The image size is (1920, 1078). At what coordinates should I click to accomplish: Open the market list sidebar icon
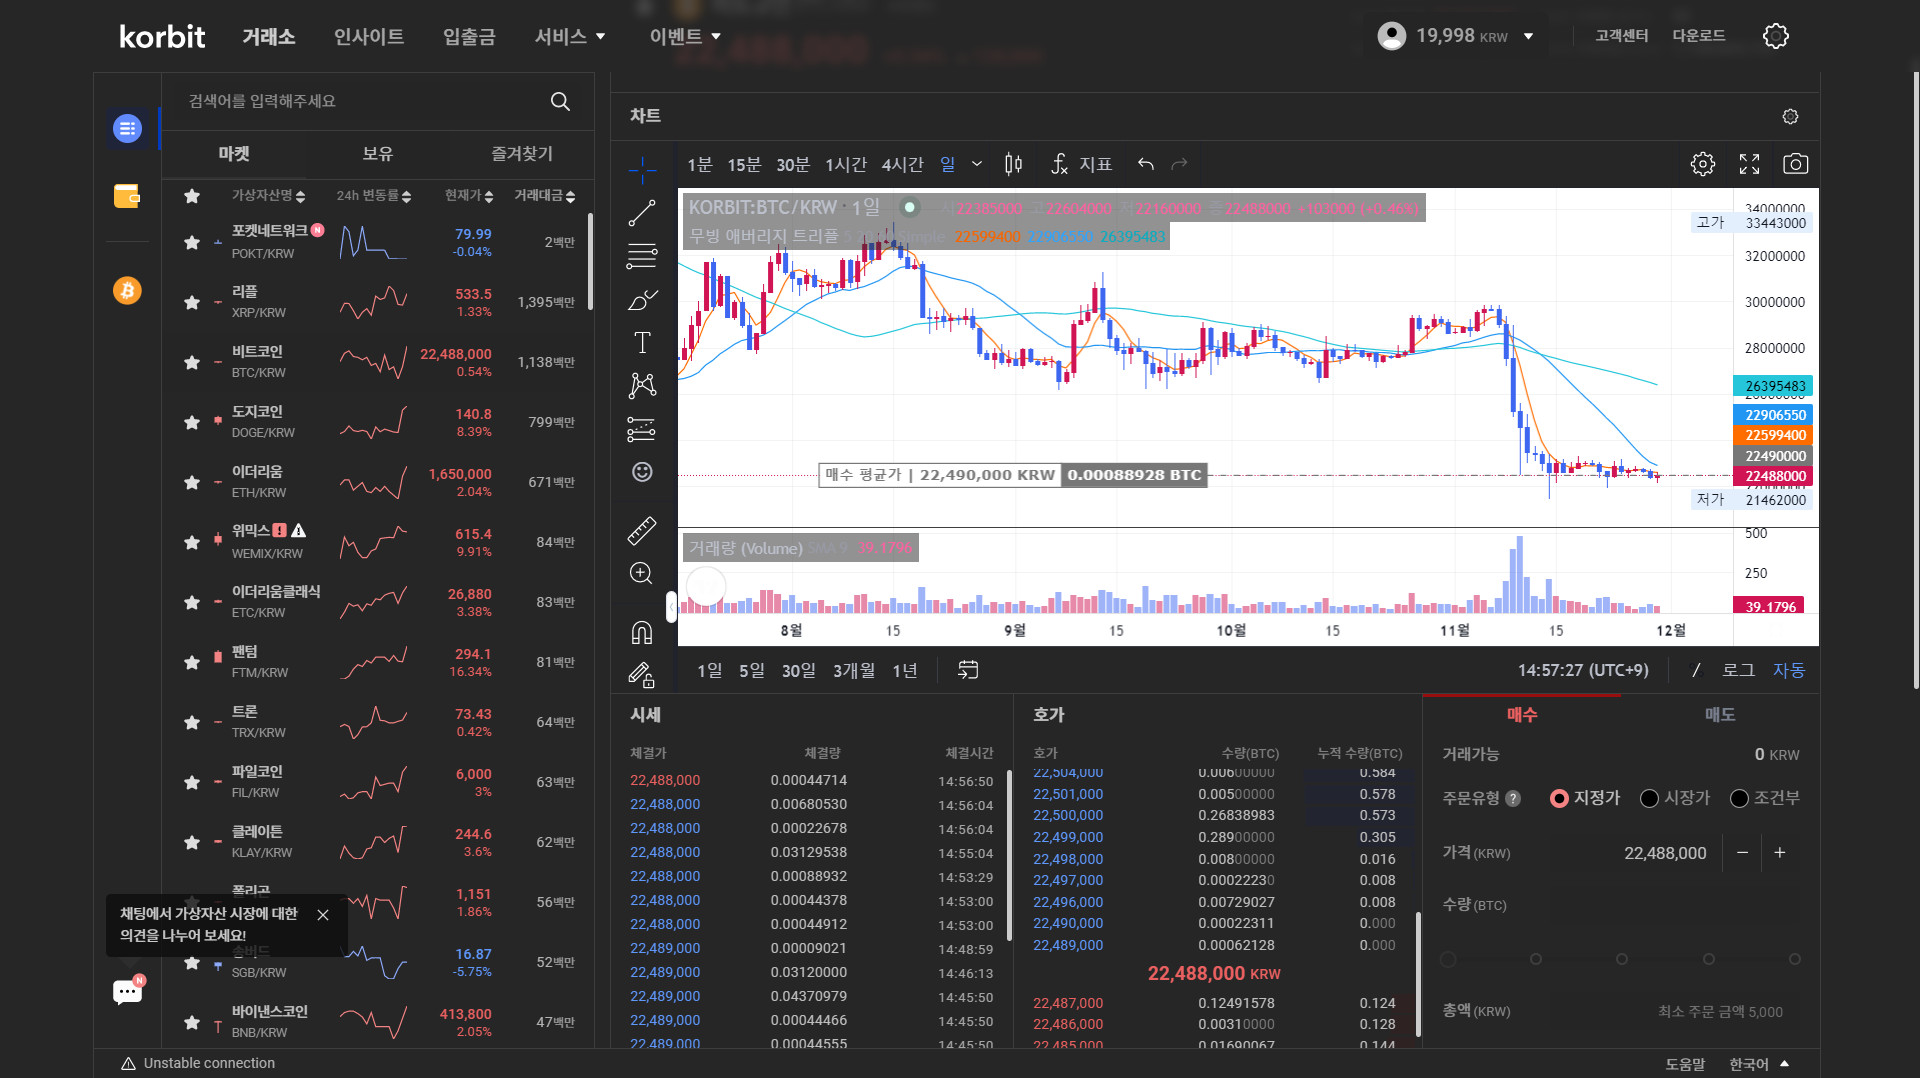click(x=127, y=128)
